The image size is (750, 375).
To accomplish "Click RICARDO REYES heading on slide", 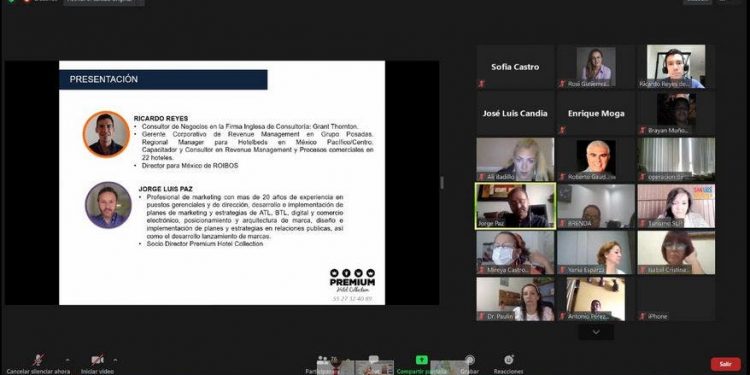I will click(161, 119).
